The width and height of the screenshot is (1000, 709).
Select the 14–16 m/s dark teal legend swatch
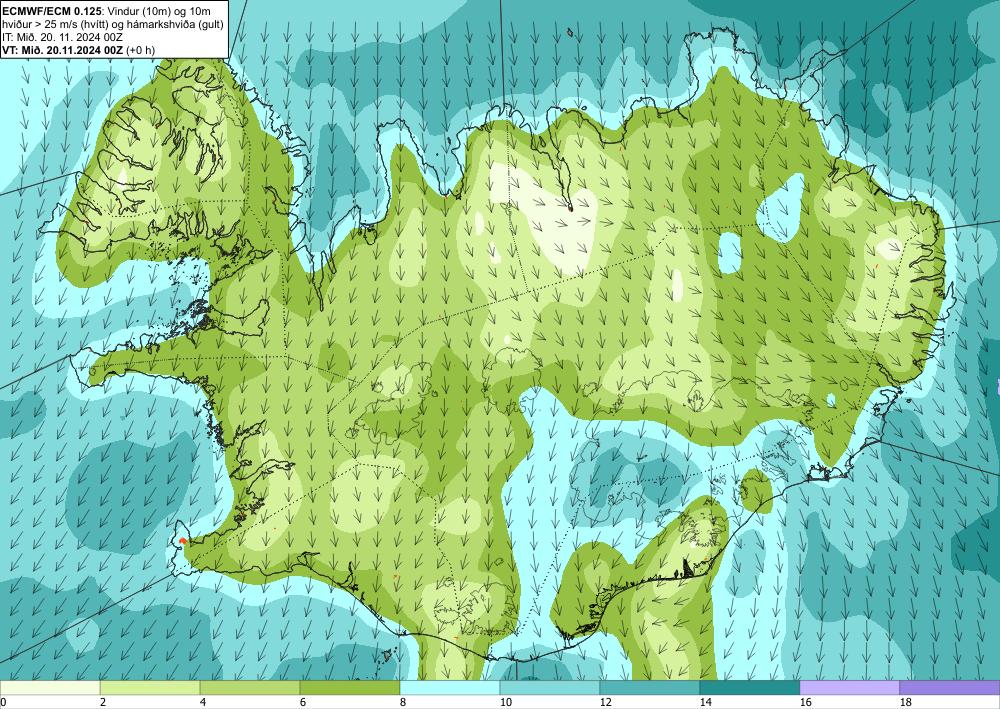(750, 687)
